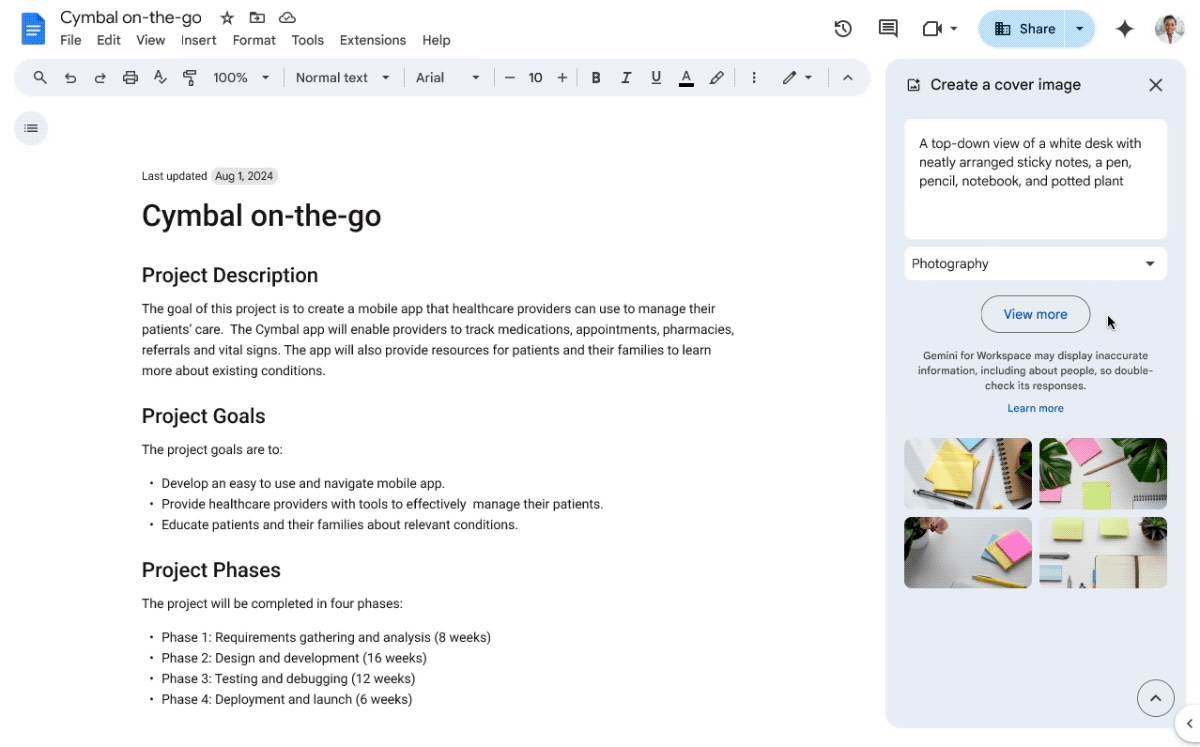
Task: Select the paint format tool
Action: pyautogui.click(x=190, y=77)
